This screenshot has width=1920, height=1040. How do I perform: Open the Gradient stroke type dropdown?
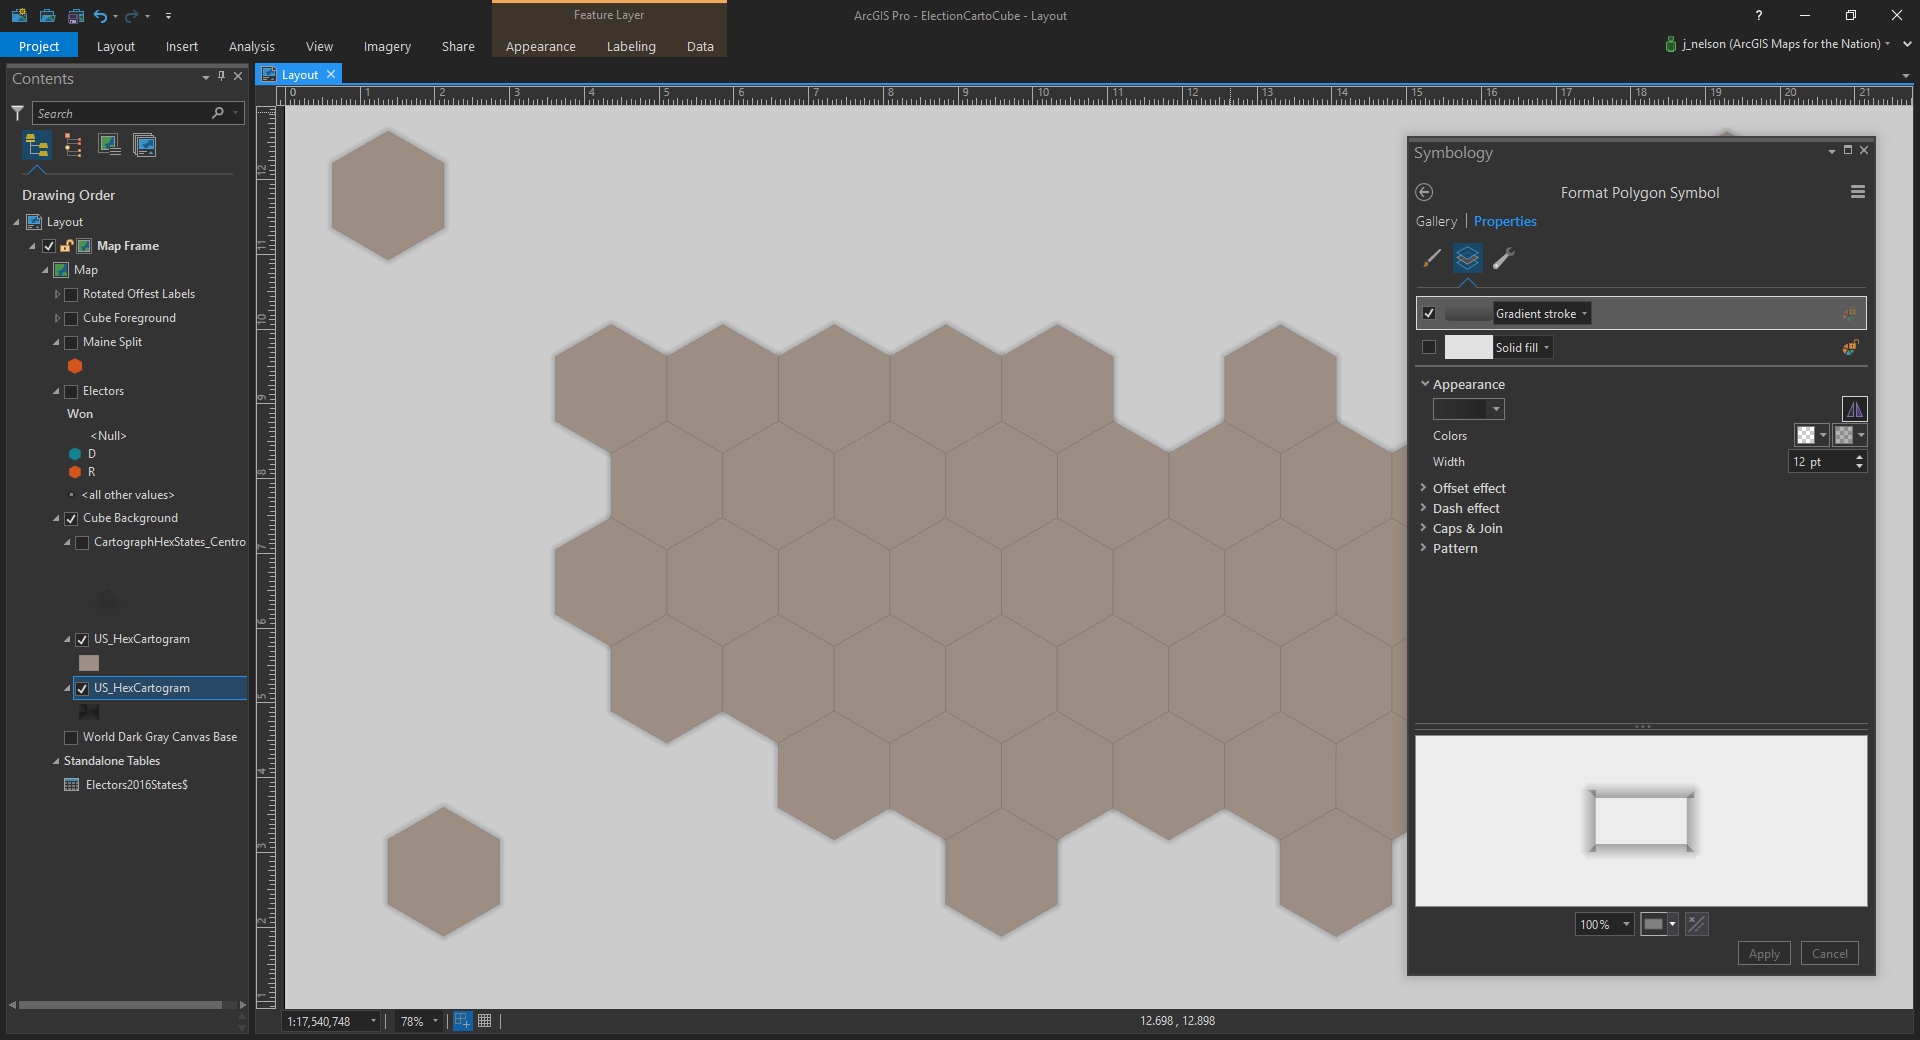pos(1541,314)
